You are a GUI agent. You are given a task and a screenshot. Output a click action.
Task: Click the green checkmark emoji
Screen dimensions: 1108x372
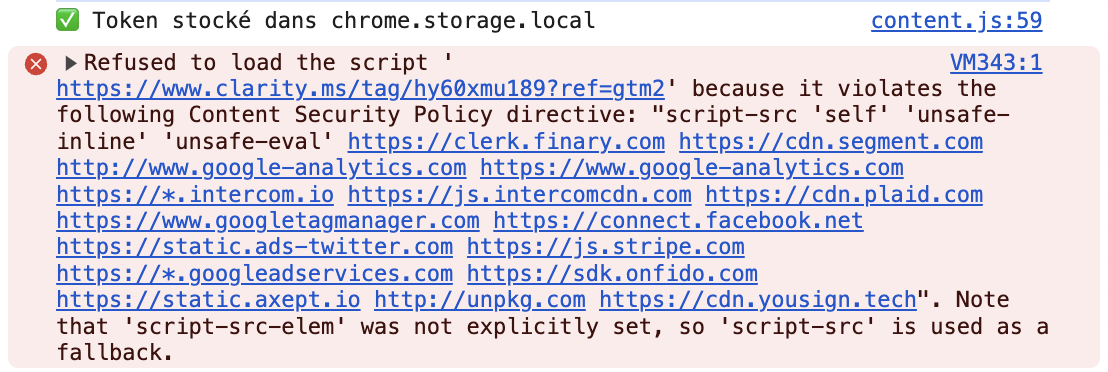(x=67, y=21)
